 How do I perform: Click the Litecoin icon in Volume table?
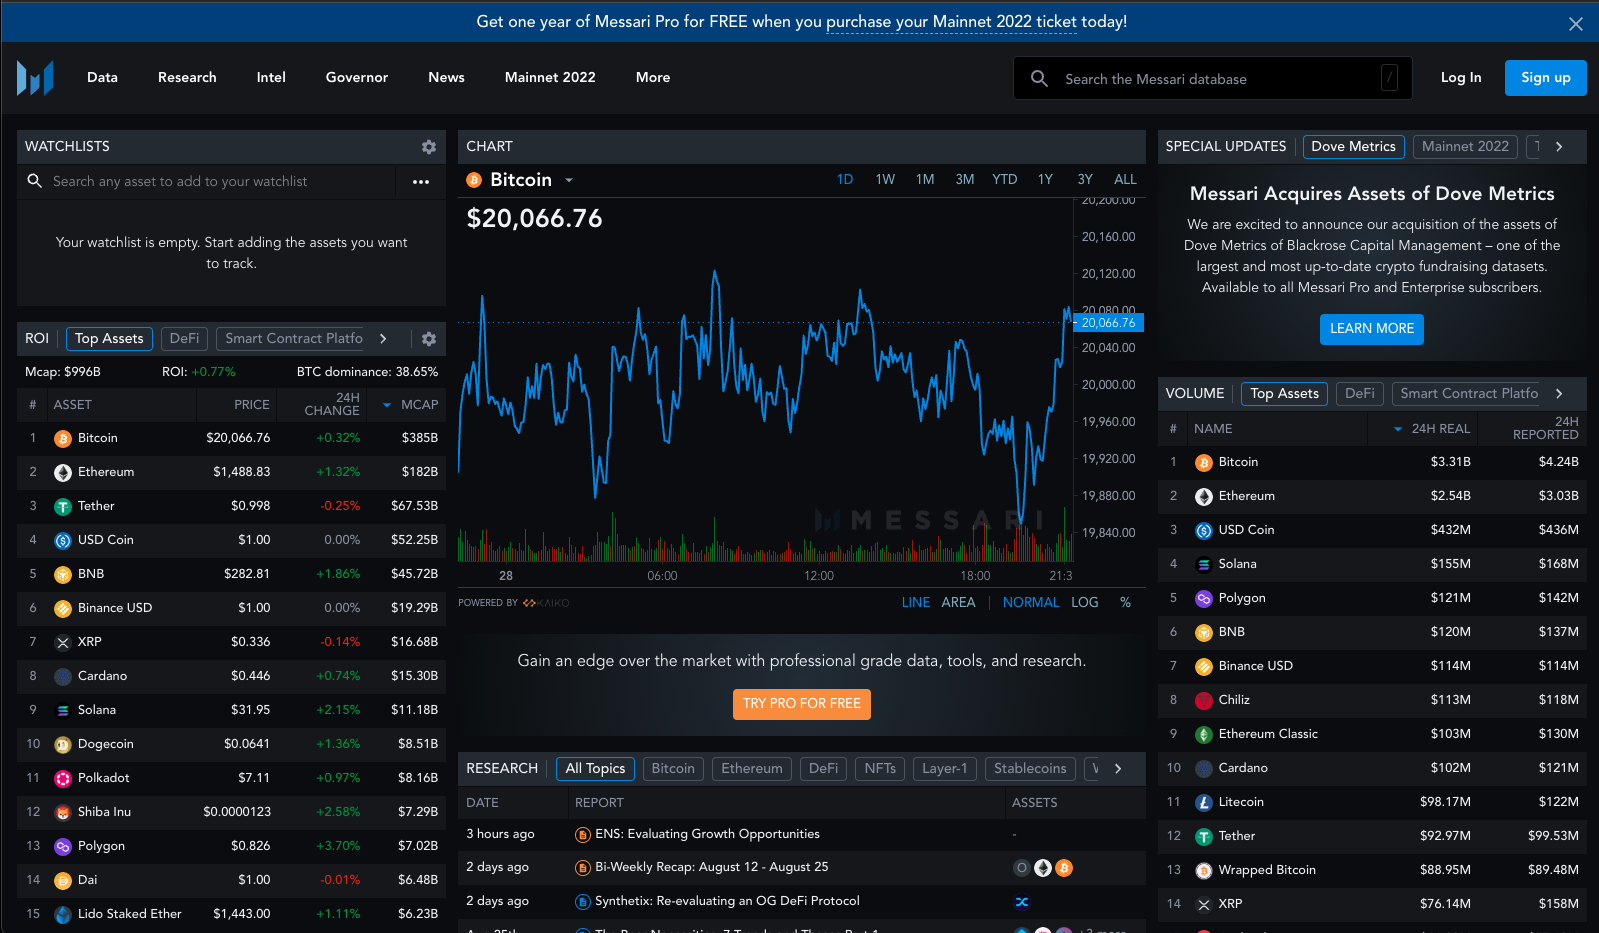tap(1204, 803)
